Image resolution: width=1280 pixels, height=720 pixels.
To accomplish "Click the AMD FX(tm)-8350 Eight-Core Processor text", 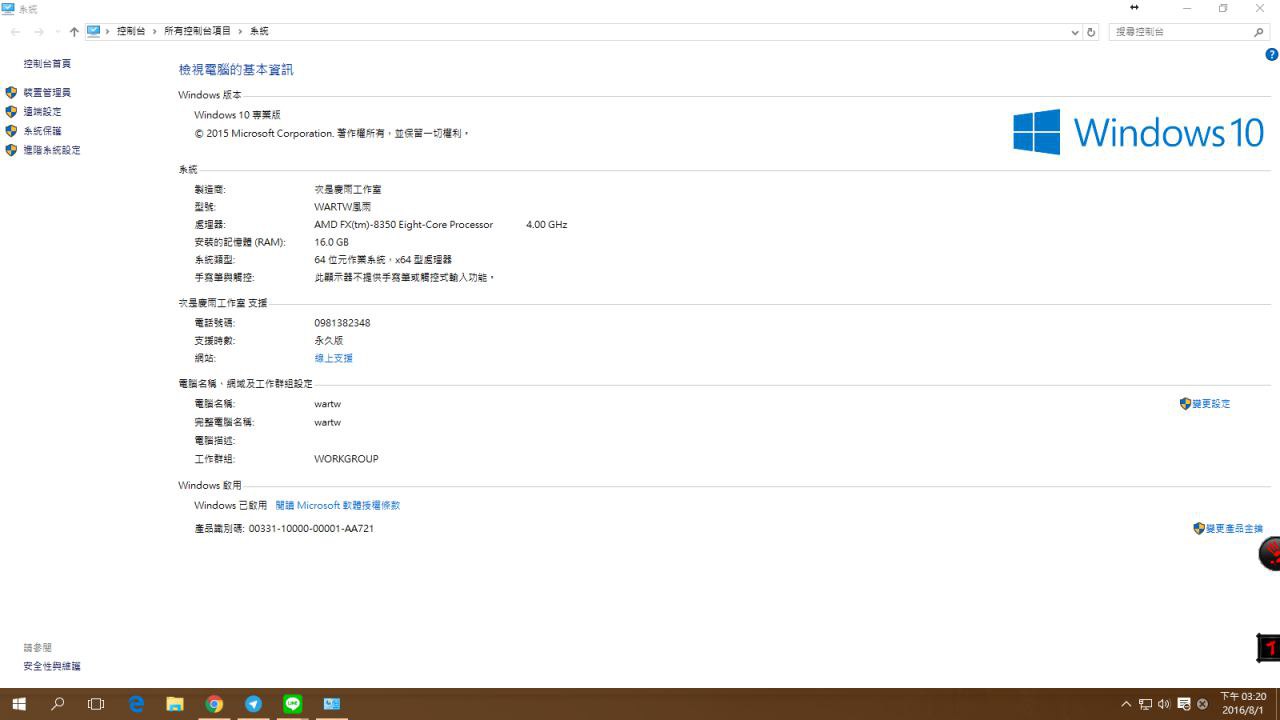I will (x=403, y=225).
